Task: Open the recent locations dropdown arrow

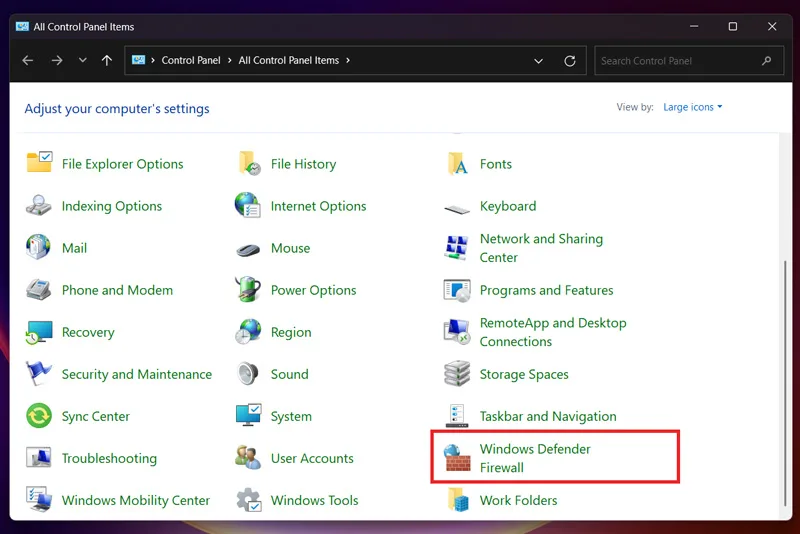Action: pyautogui.click(x=83, y=60)
